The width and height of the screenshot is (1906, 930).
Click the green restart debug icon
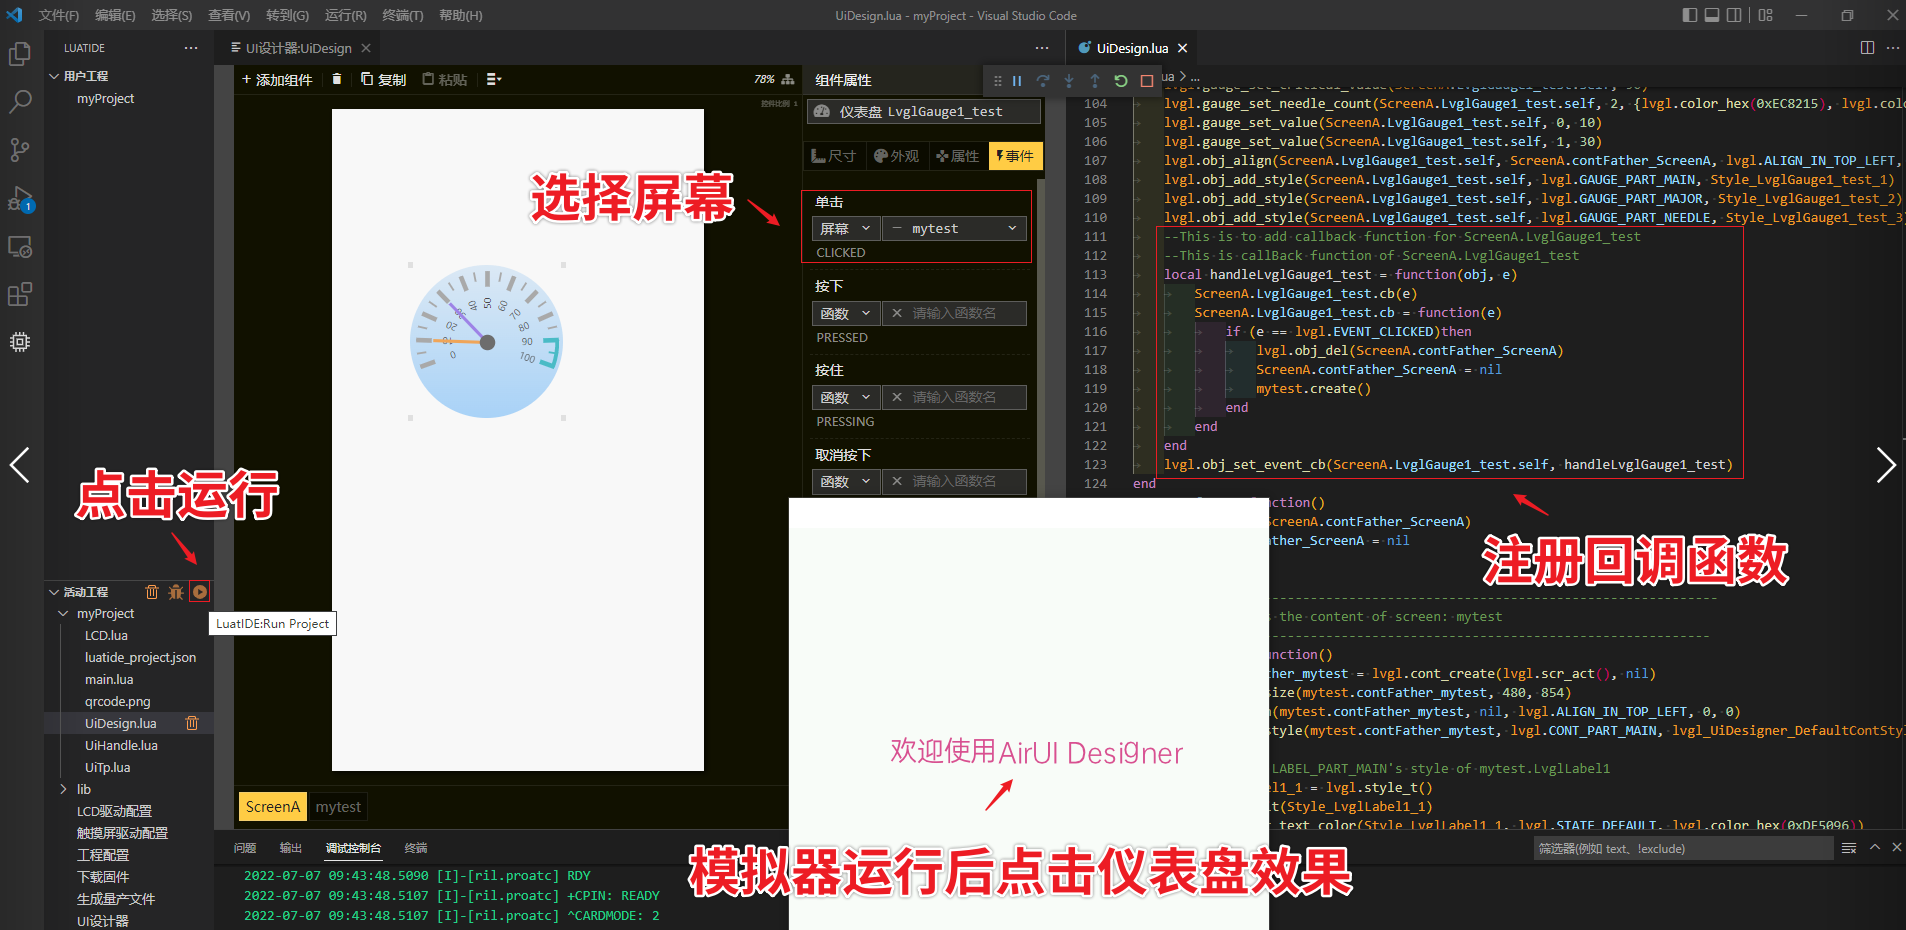coord(1121,81)
